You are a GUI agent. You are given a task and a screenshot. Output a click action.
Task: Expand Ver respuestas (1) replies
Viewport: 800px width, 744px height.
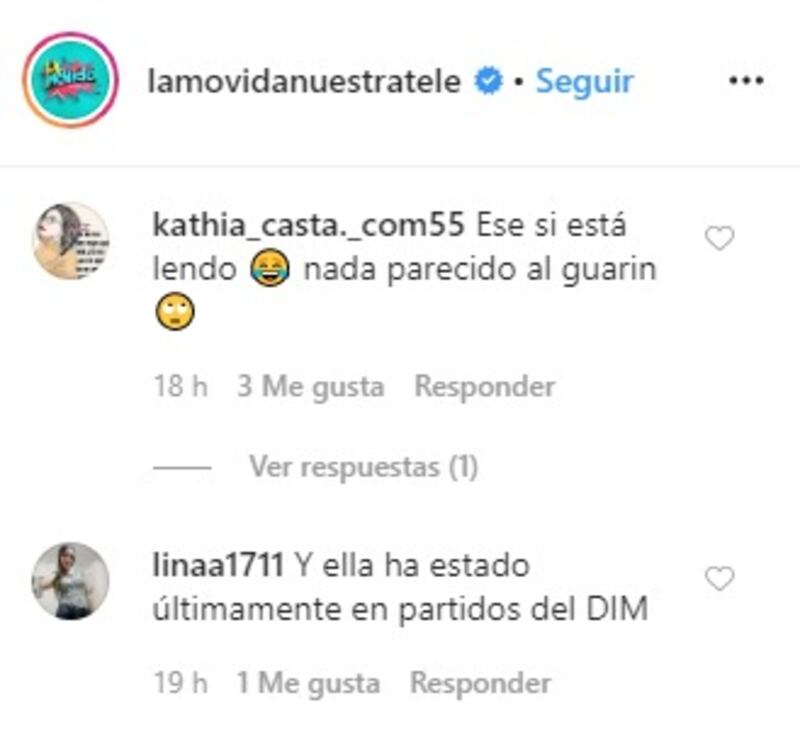coord(363,466)
